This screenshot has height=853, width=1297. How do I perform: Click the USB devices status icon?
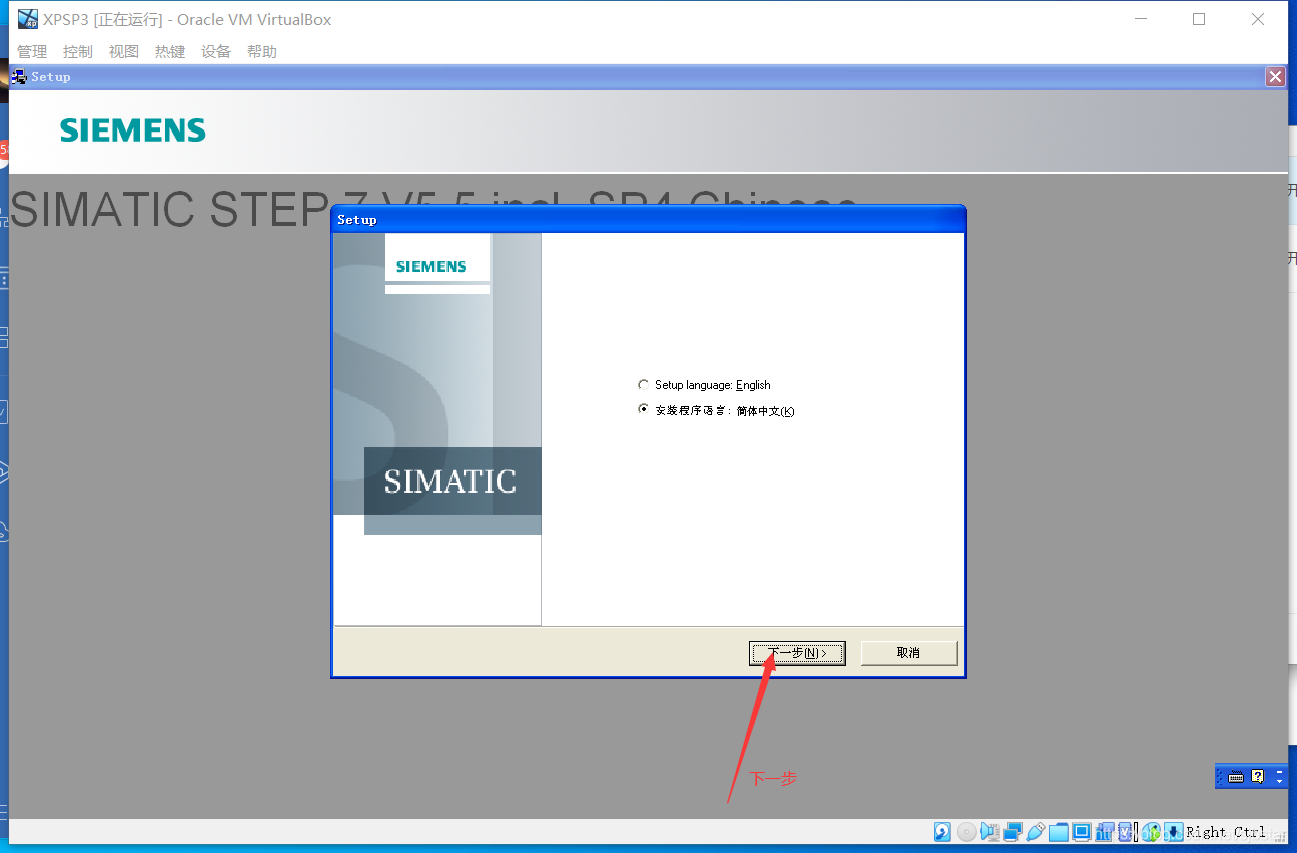click(x=1036, y=832)
